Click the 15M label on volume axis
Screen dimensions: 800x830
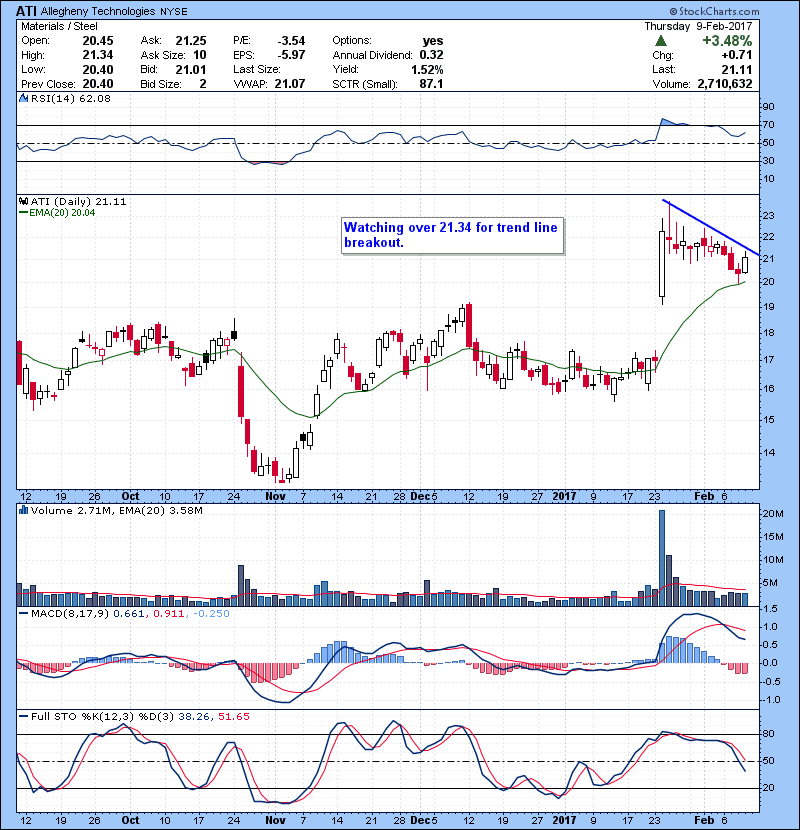point(772,537)
